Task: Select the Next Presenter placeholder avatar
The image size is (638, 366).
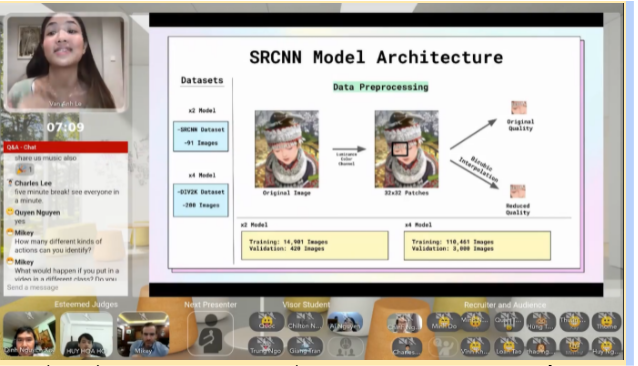Action: click(x=210, y=334)
